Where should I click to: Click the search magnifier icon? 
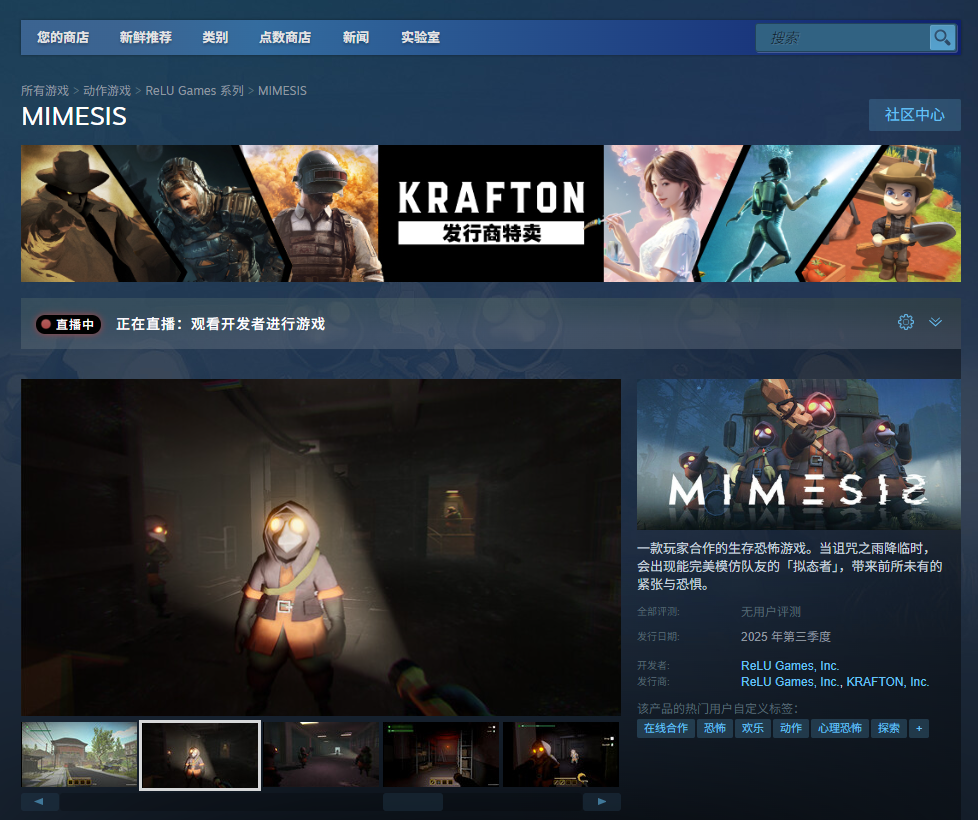tap(942, 38)
